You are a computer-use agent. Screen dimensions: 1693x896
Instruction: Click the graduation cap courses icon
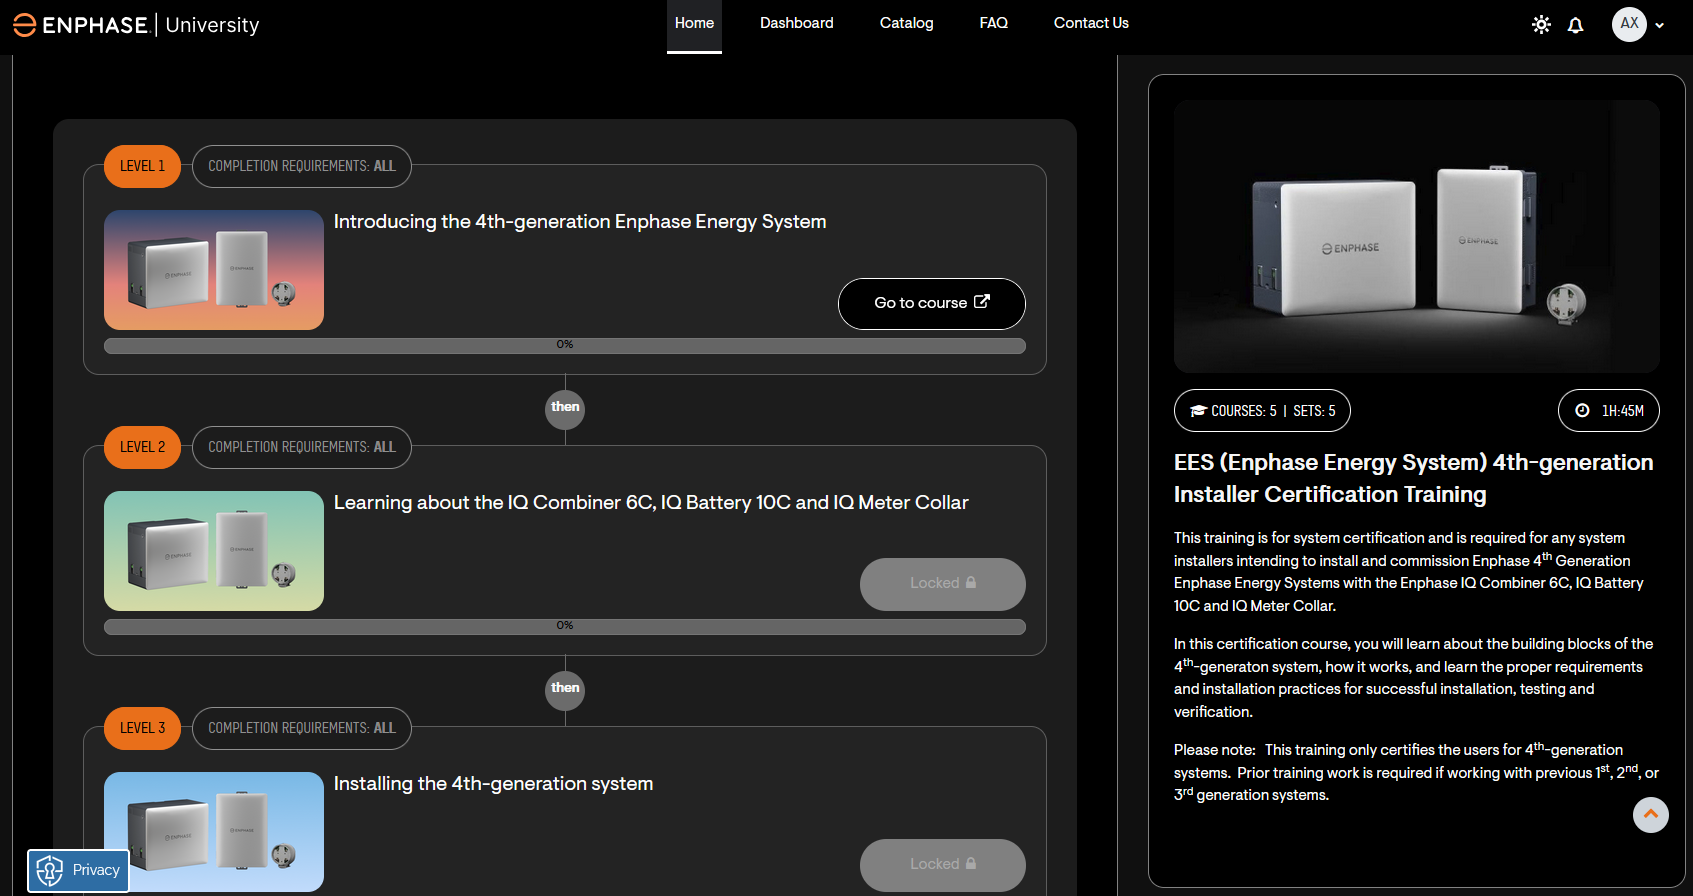1198,411
